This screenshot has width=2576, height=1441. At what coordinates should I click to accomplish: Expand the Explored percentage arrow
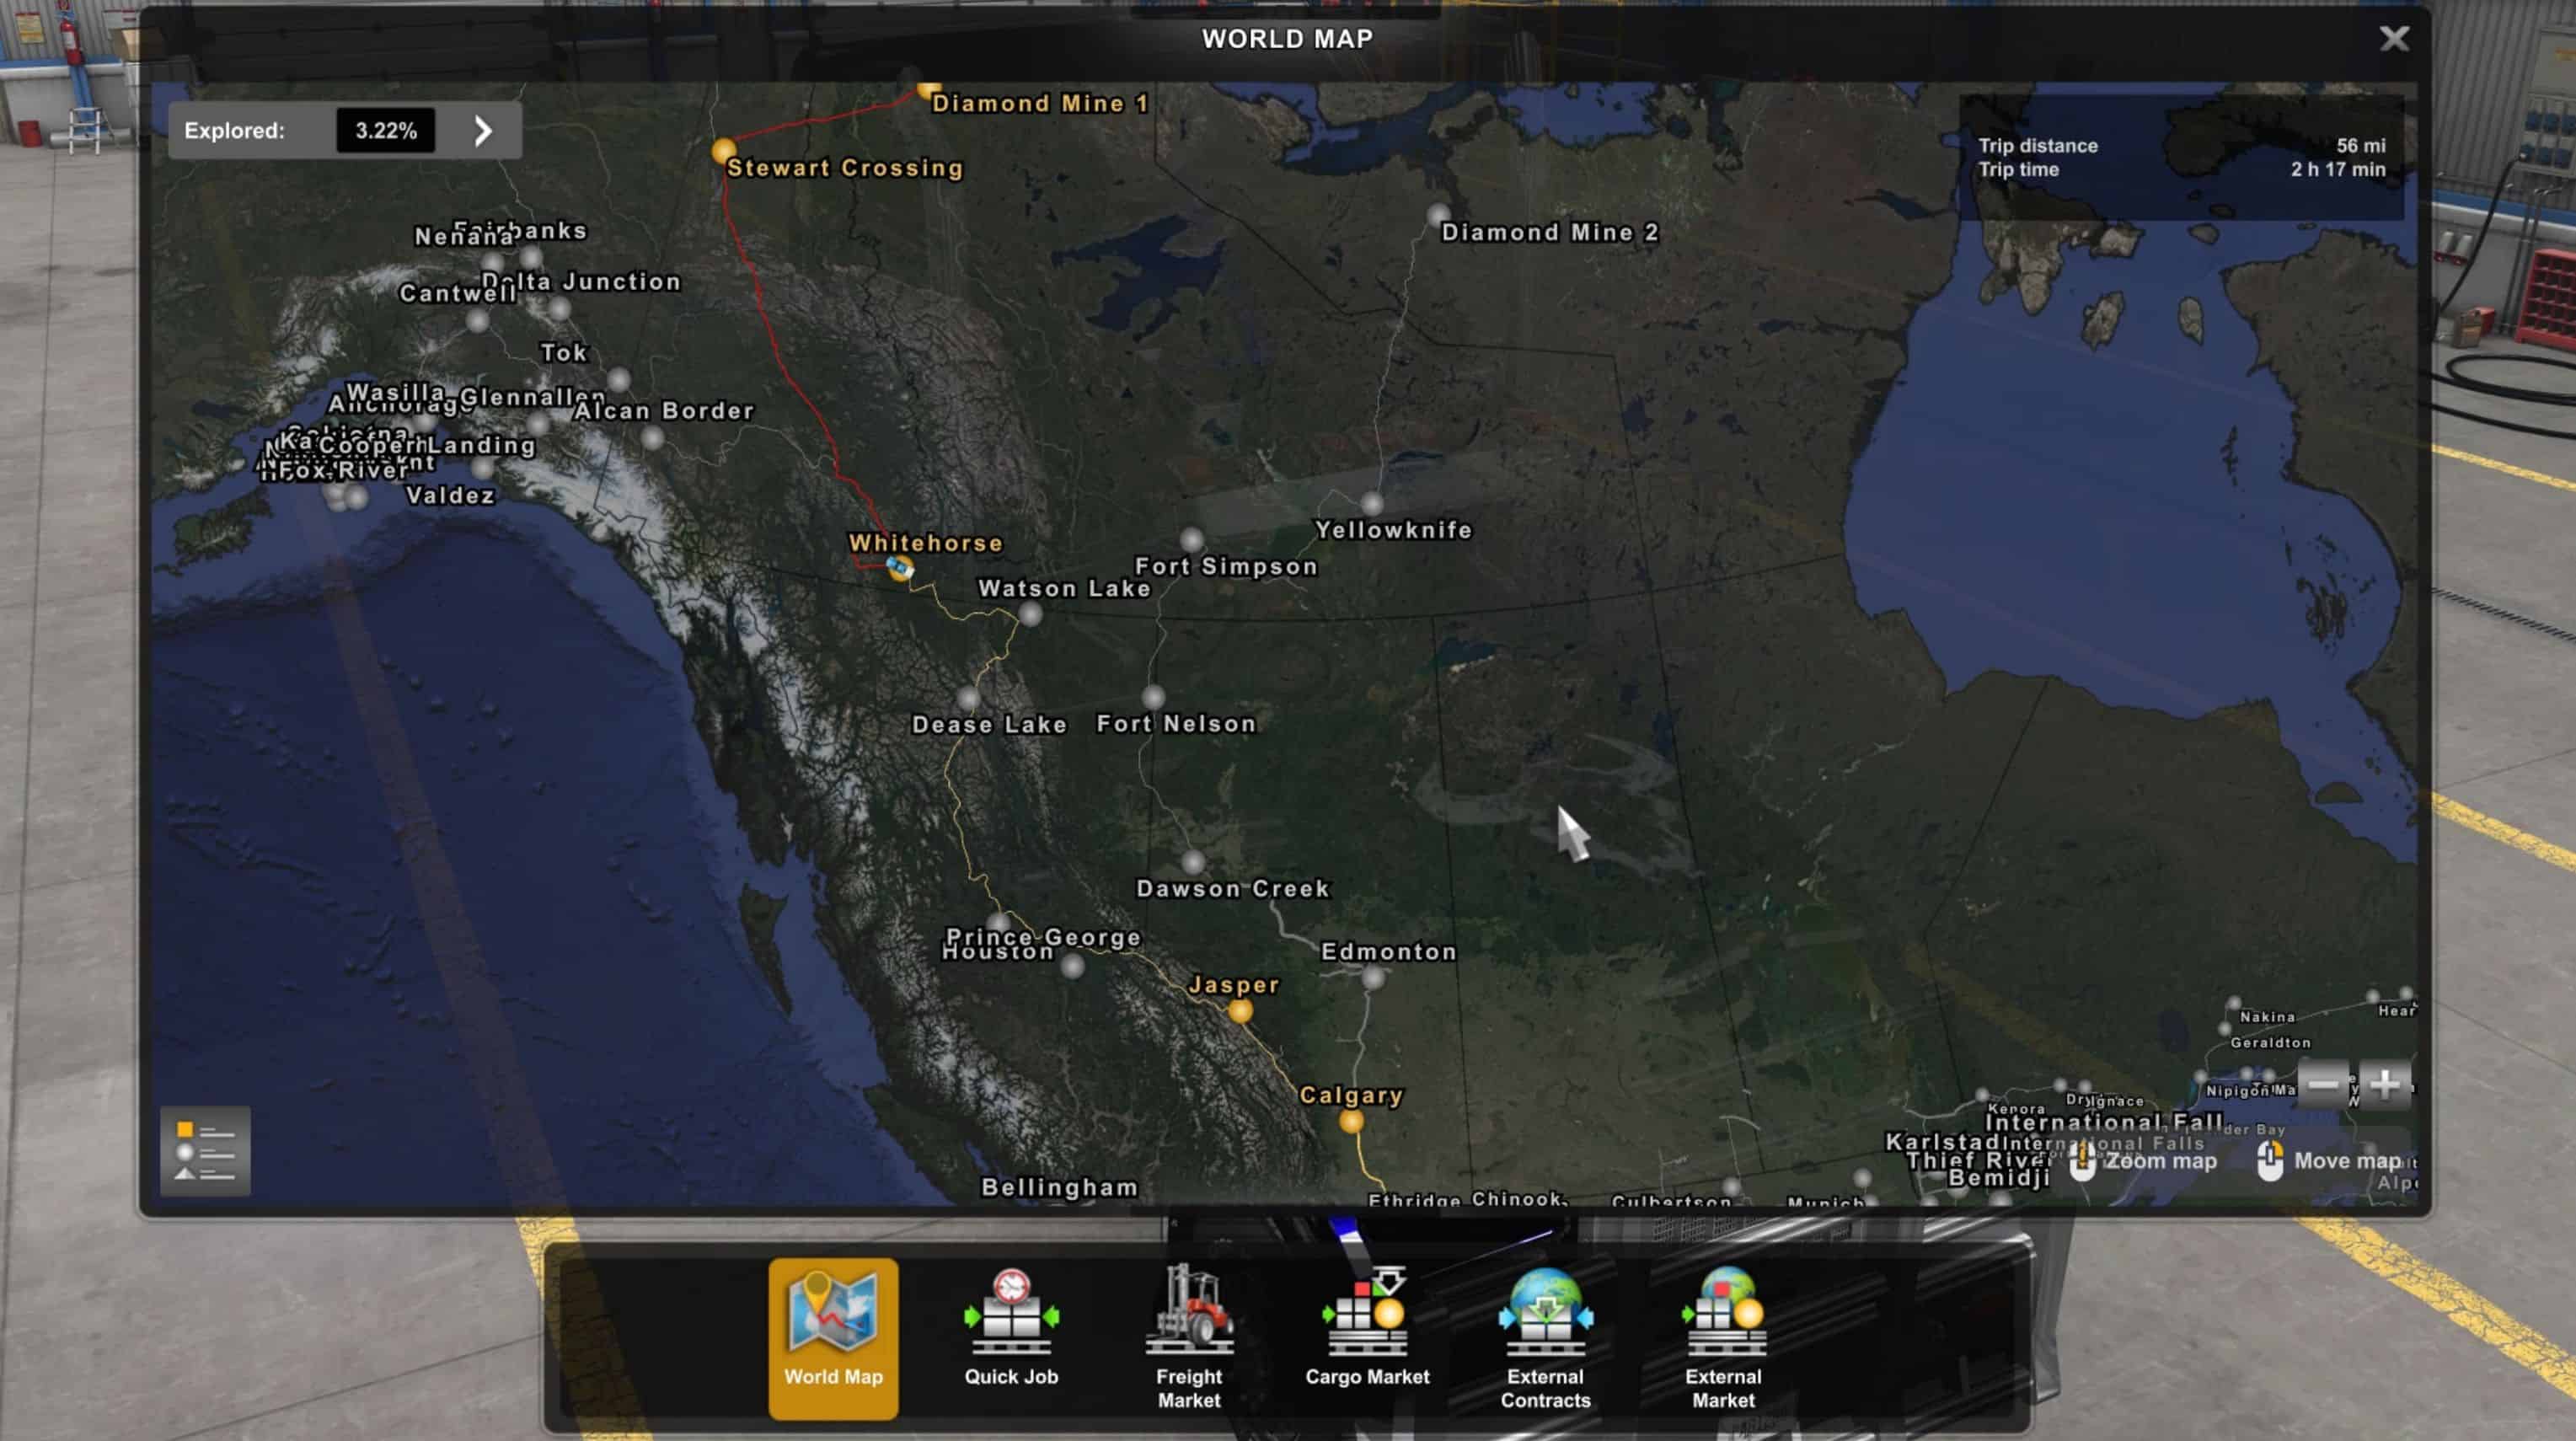(483, 131)
